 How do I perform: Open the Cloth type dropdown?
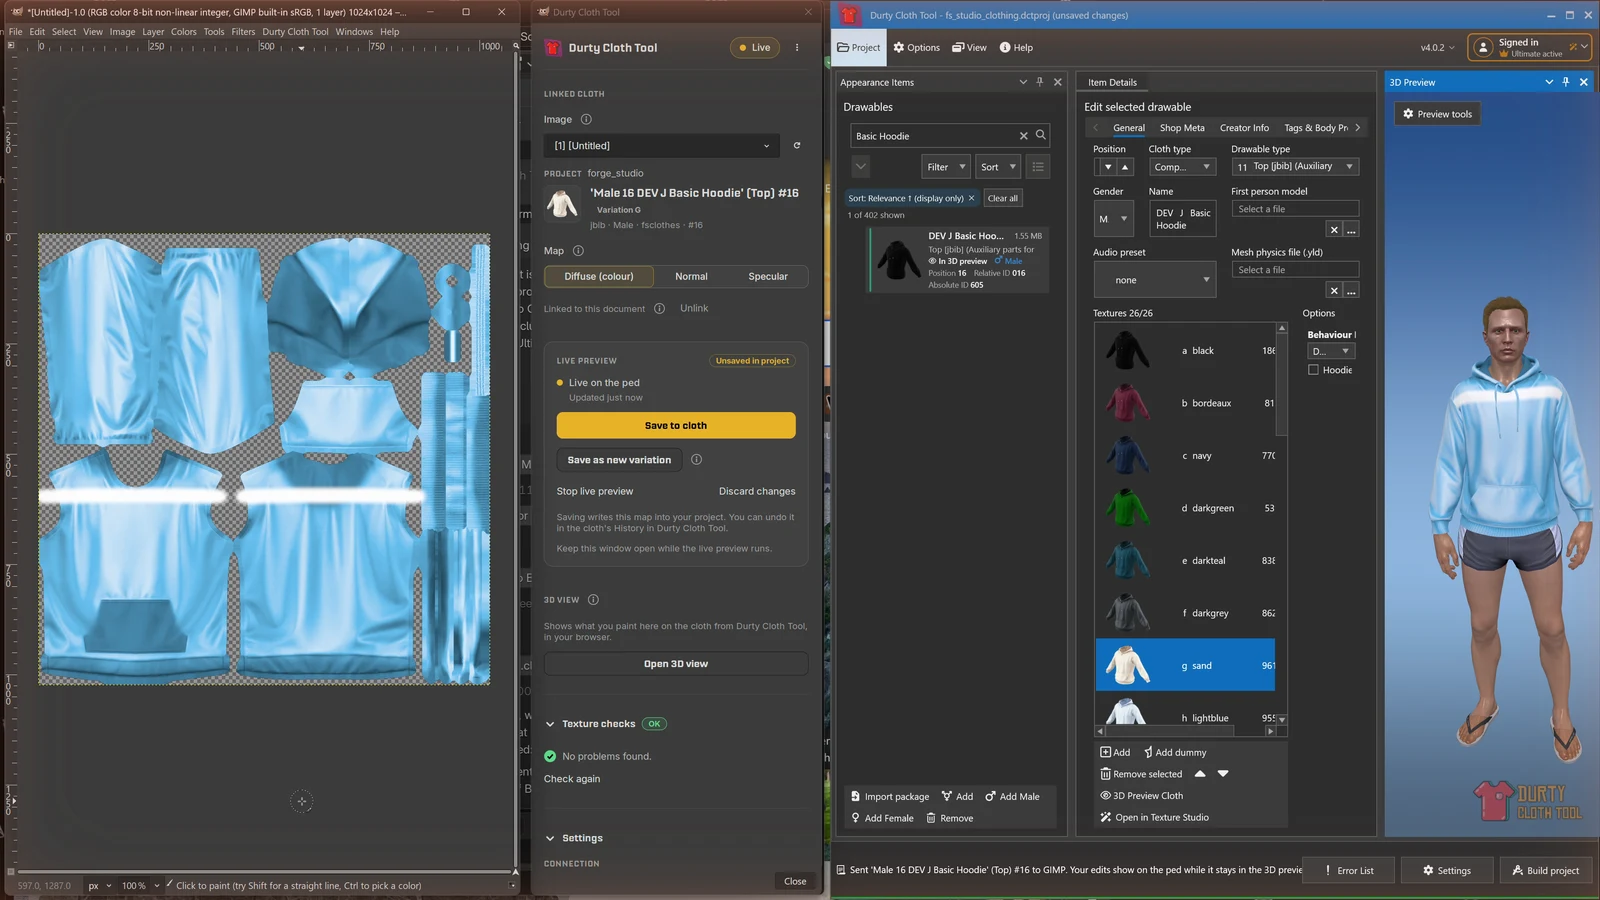coord(1182,167)
